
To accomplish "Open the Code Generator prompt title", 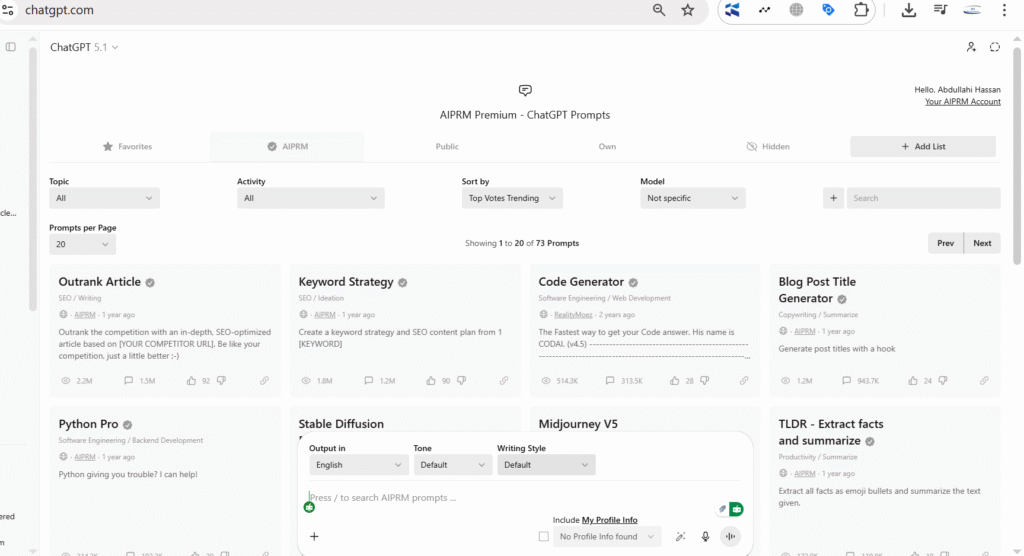I will [581, 282].
